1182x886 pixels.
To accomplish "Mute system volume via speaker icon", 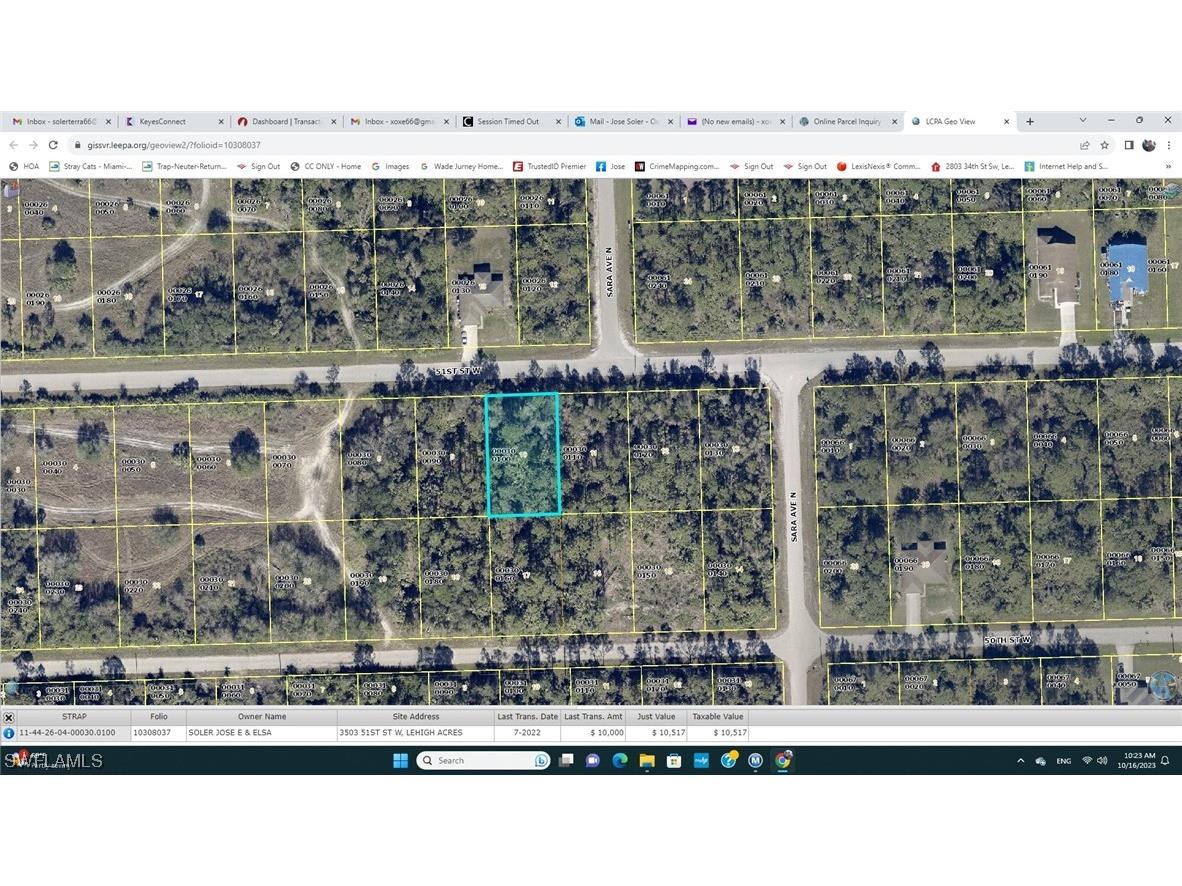I will pyautogui.click(x=1102, y=760).
